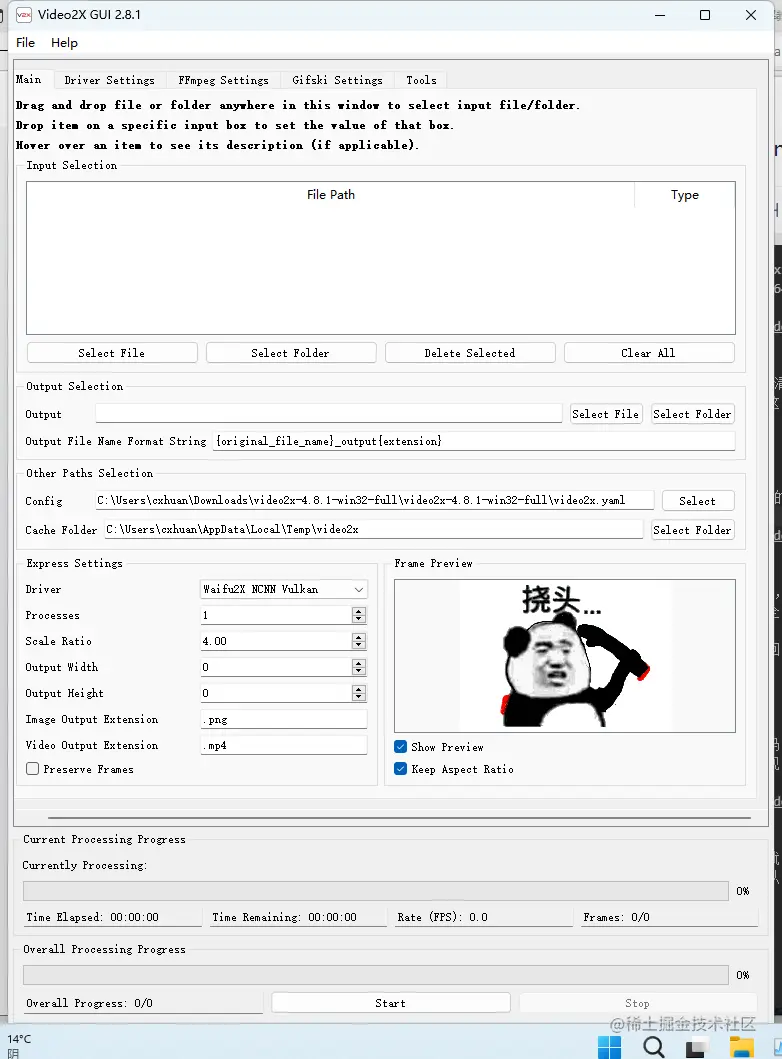The image size is (782, 1059).
Task: Click the 14°C weather widget on the taskbar
Action: coord(19,1045)
